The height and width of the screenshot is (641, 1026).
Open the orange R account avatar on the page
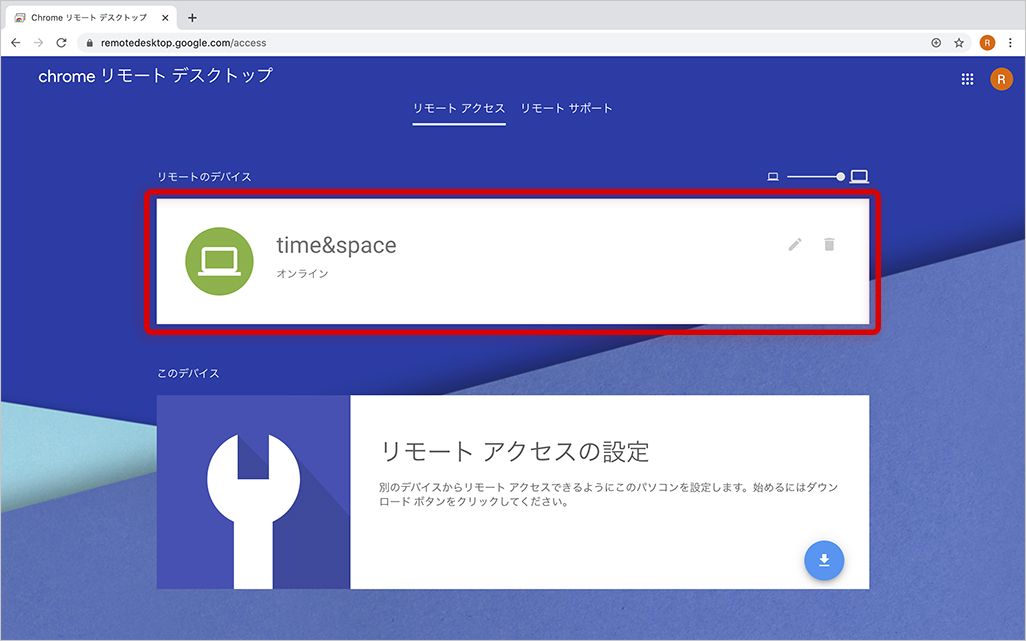pos(1000,79)
